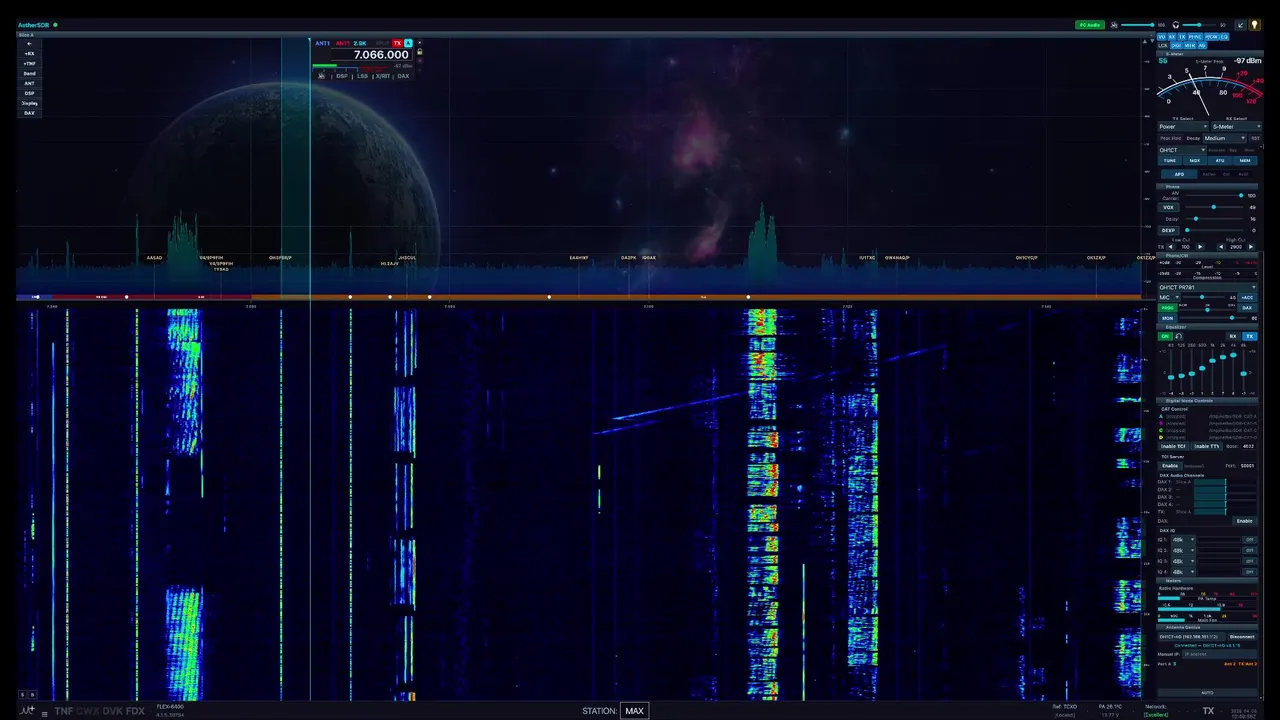Click the lock icon on slice flag

pyautogui.click(x=420, y=52)
